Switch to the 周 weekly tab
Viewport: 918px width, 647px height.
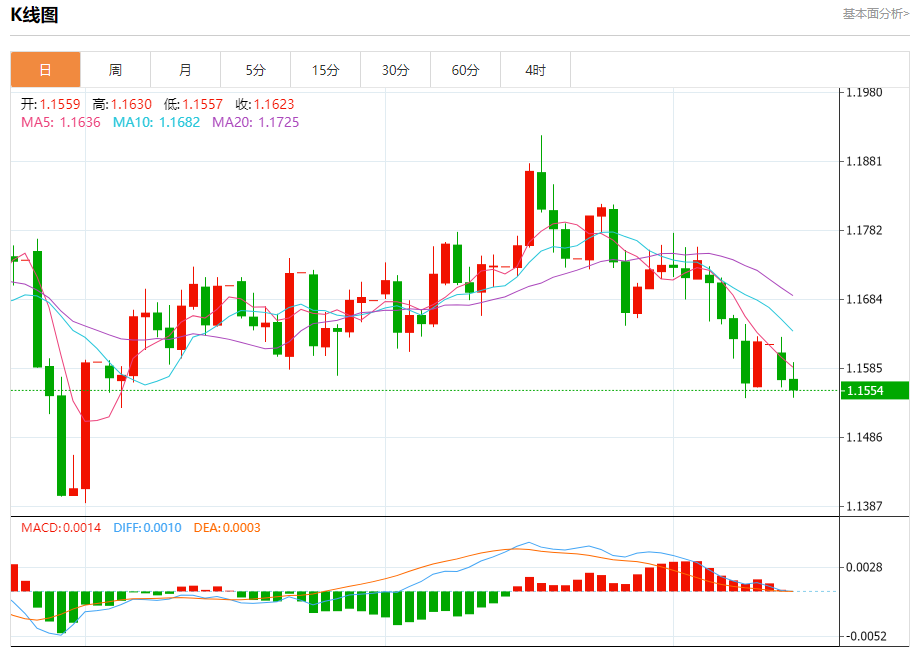115,70
